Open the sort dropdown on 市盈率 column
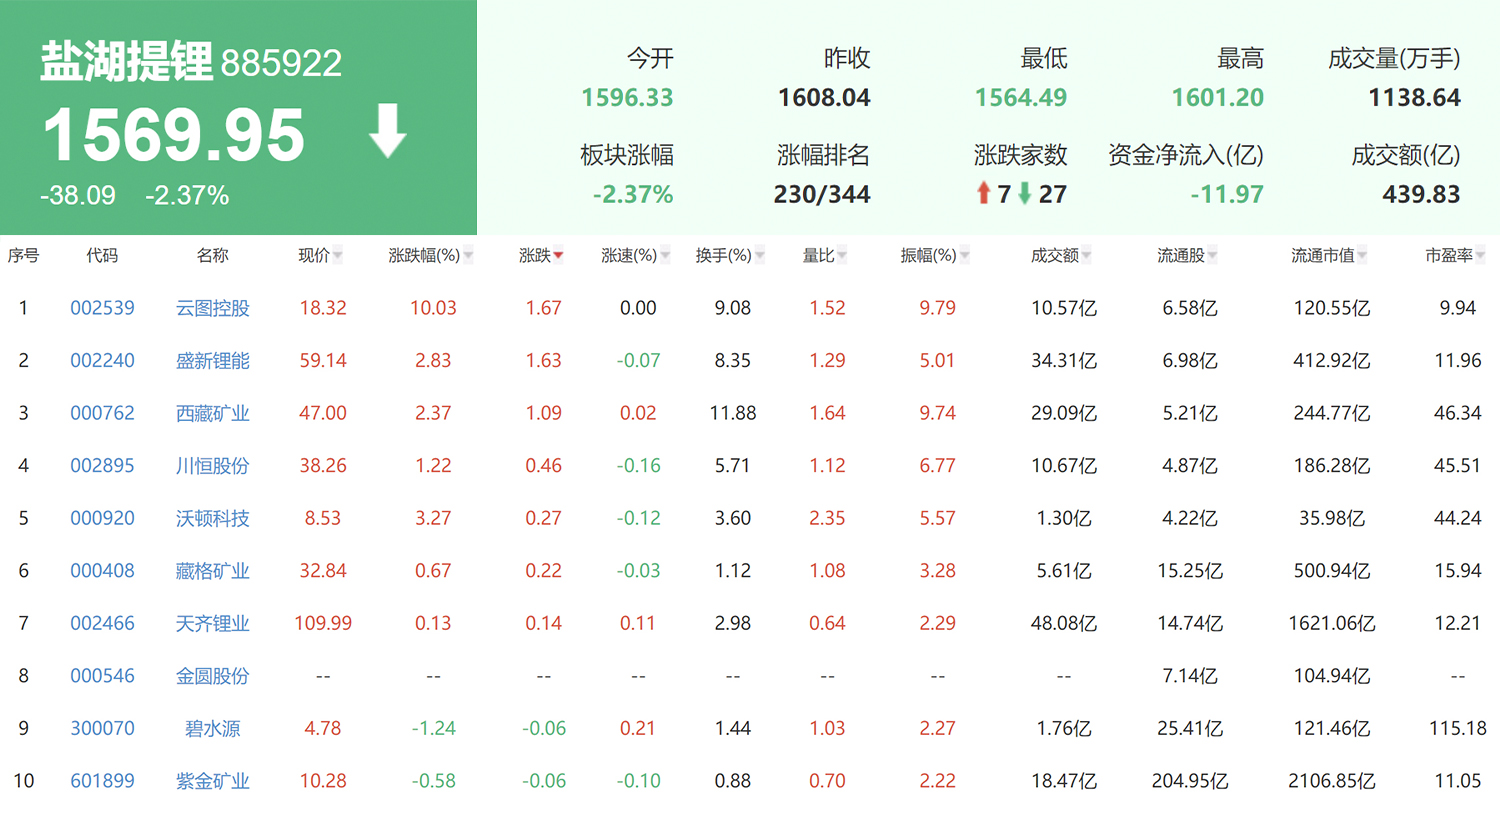Image resolution: width=1500 pixels, height=814 pixels. pyautogui.click(x=1478, y=254)
